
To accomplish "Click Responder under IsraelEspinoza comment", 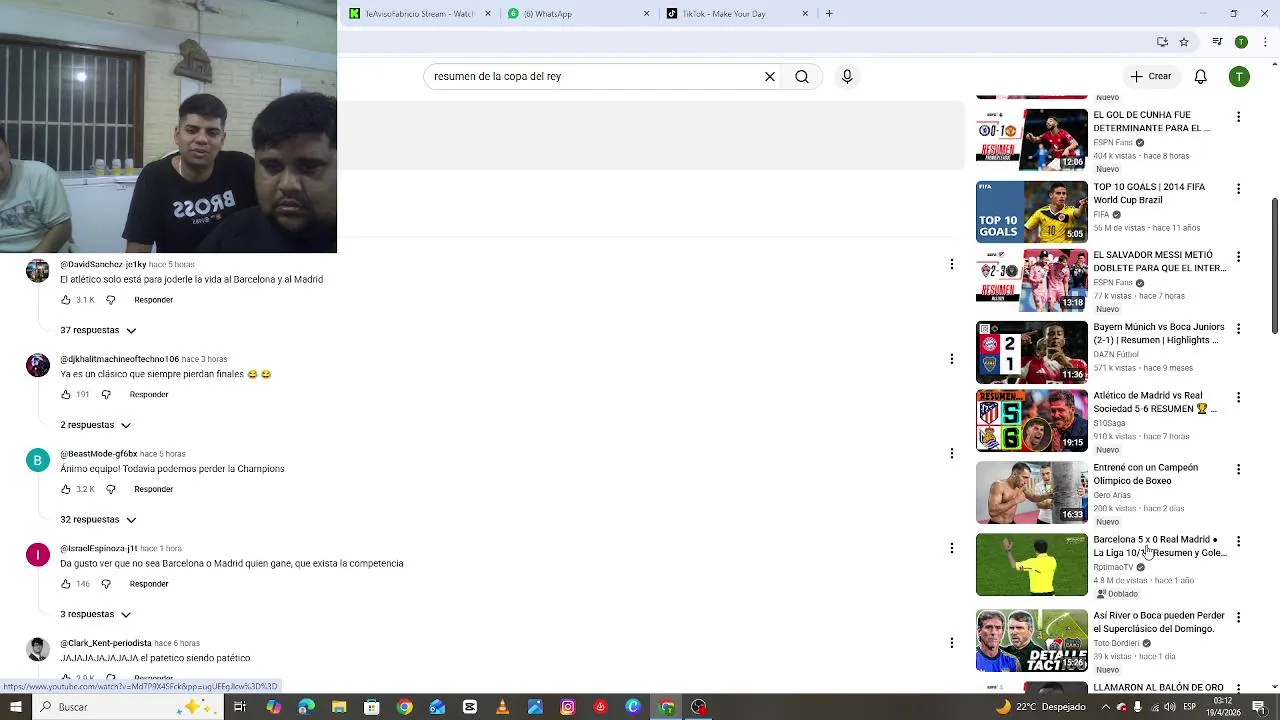I will point(149,584).
